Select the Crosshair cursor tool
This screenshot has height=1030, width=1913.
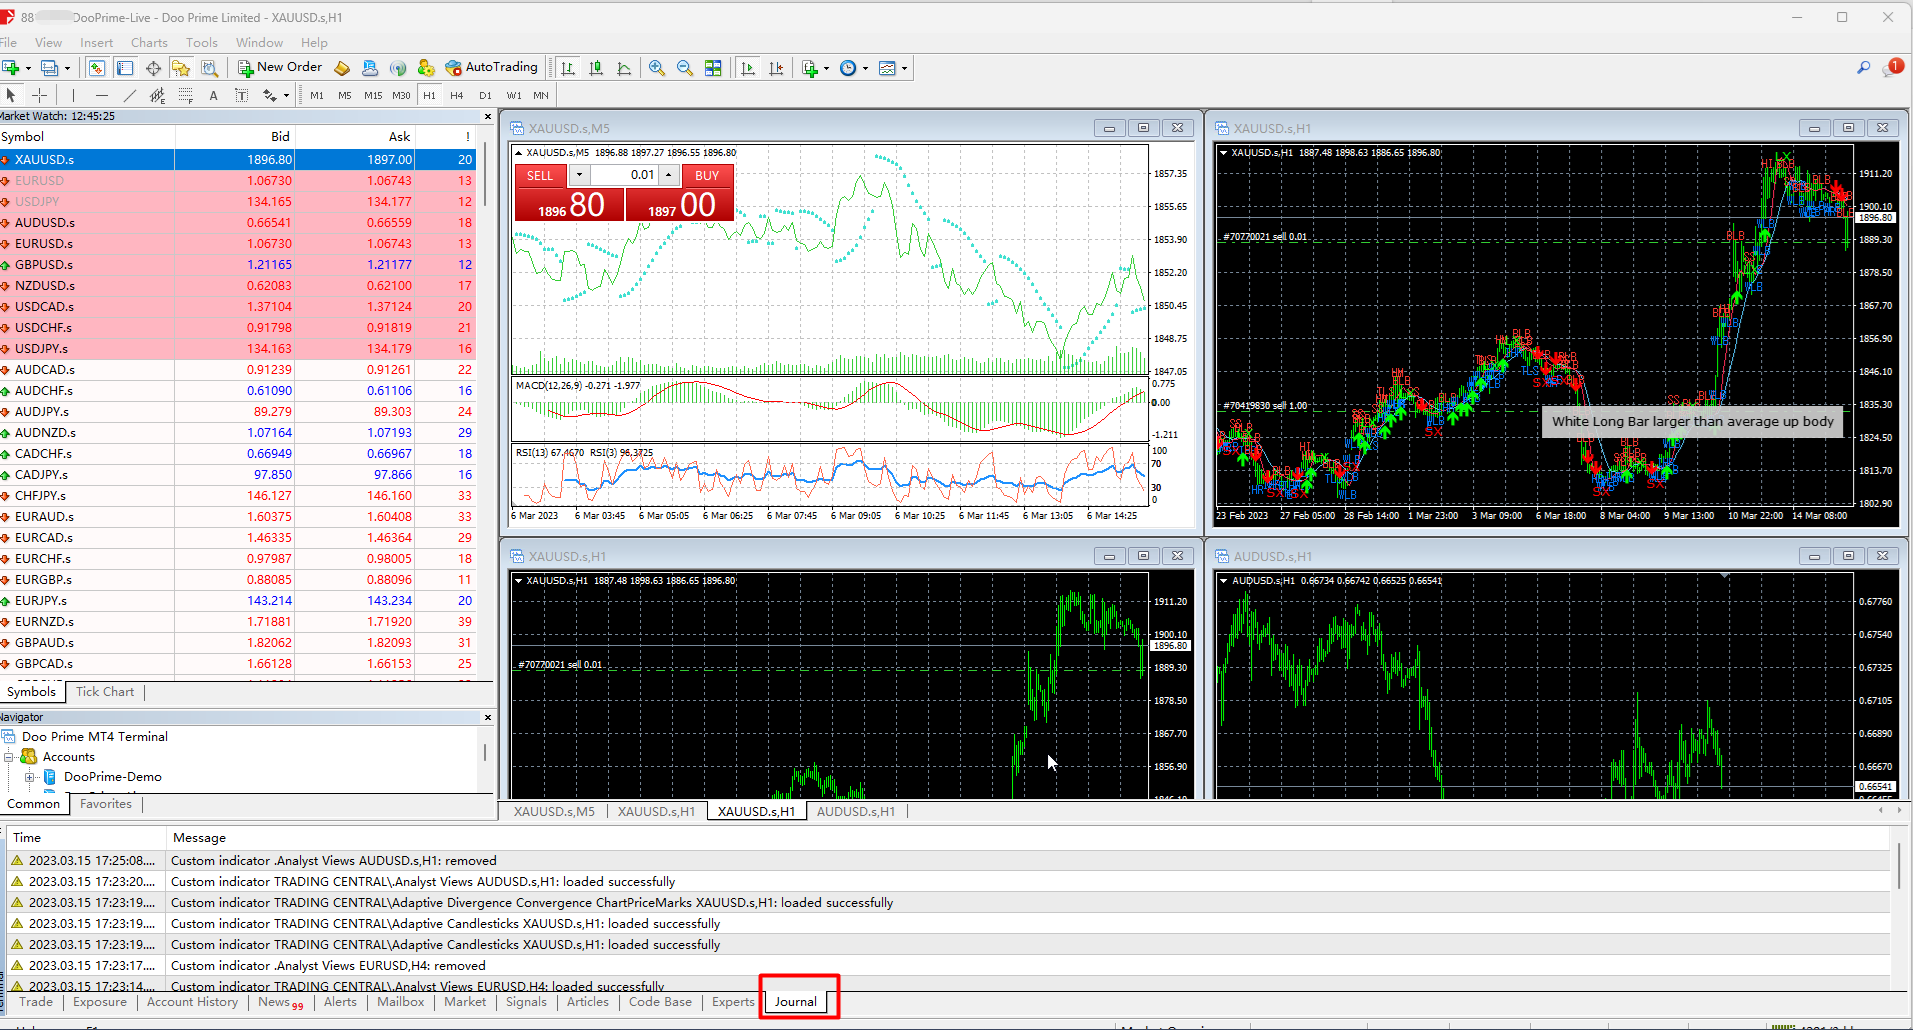(x=40, y=95)
